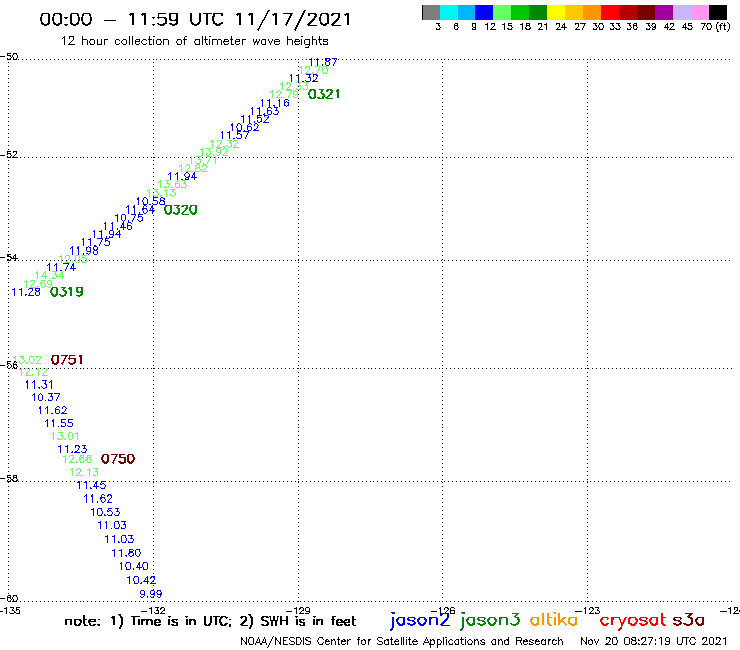
Task: Select the 10.42 wave height value
Action: [141, 580]
